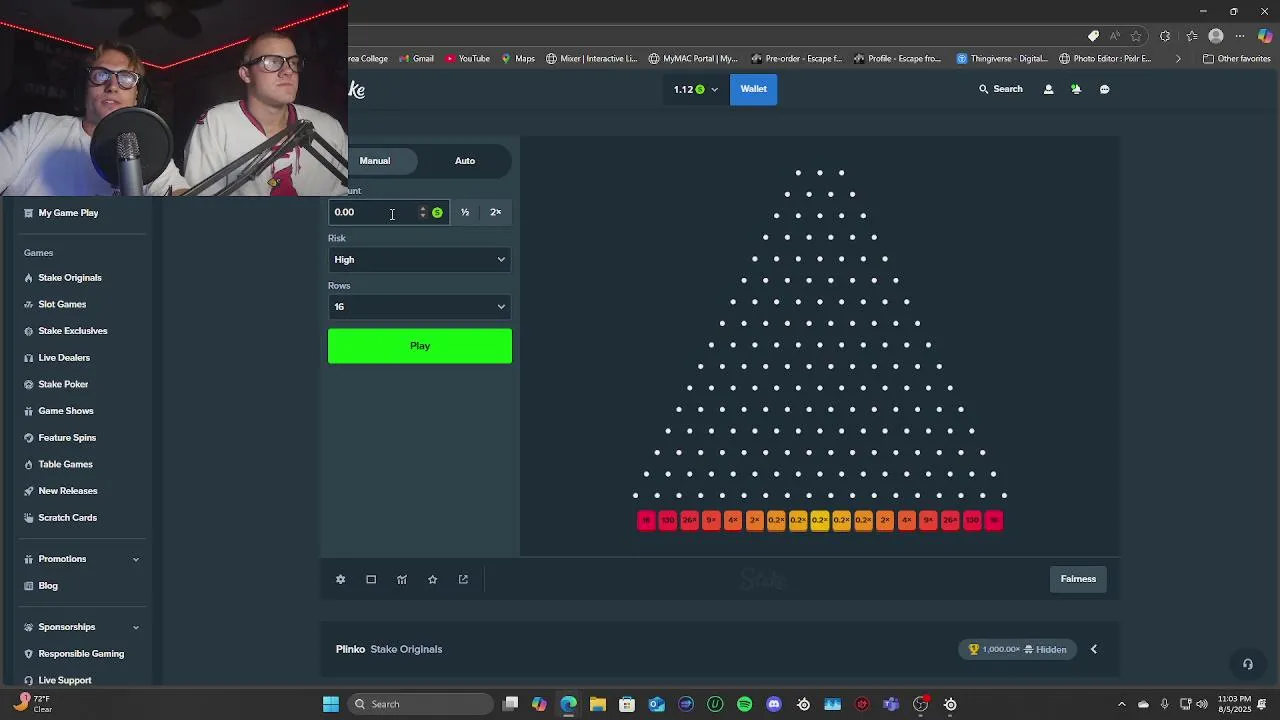Toggle theatre mode below the Plinko board
Image resolution: width=1280 pixels, height=720 pixels.
[371, 579]
